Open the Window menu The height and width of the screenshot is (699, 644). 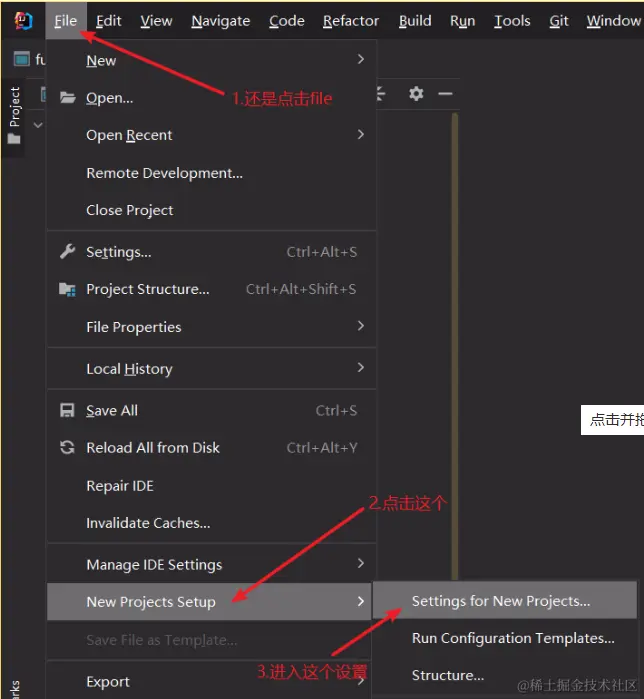coord(614,21)
